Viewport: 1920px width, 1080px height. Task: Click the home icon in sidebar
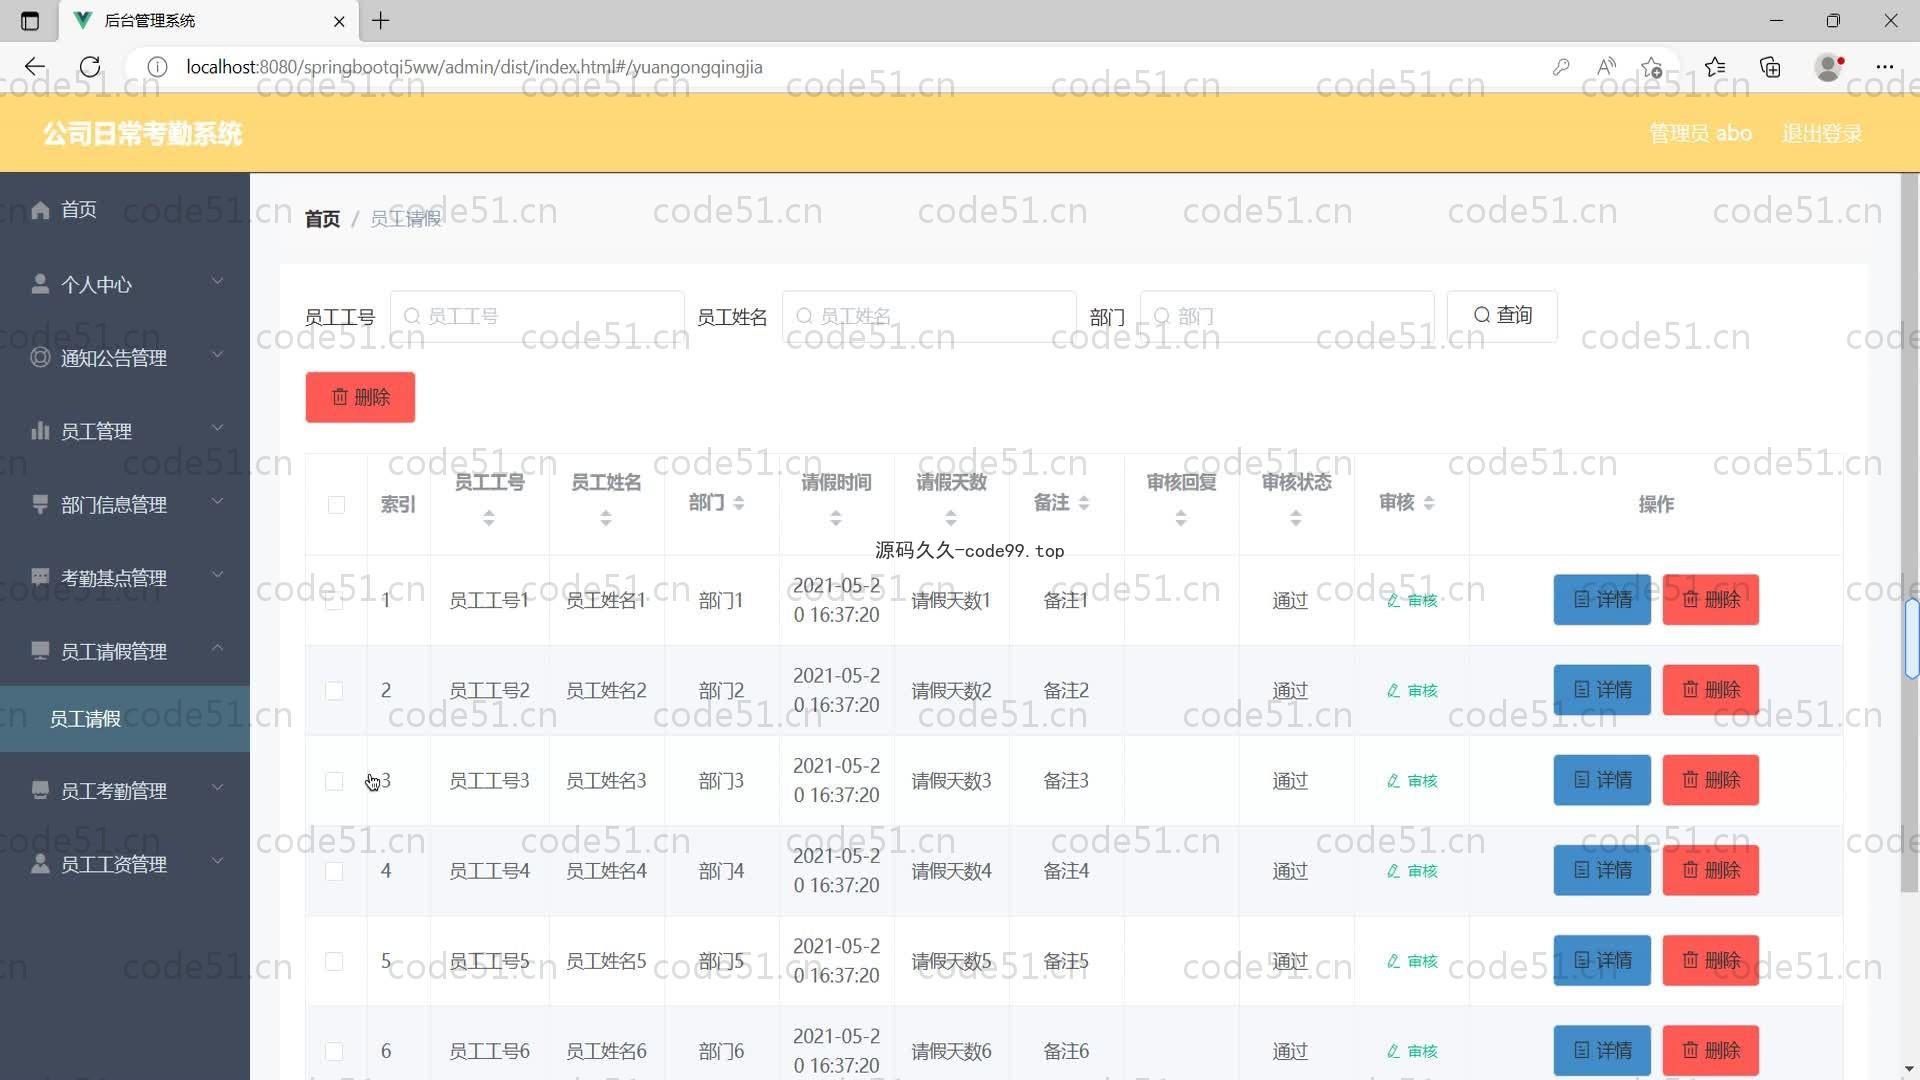40,209
